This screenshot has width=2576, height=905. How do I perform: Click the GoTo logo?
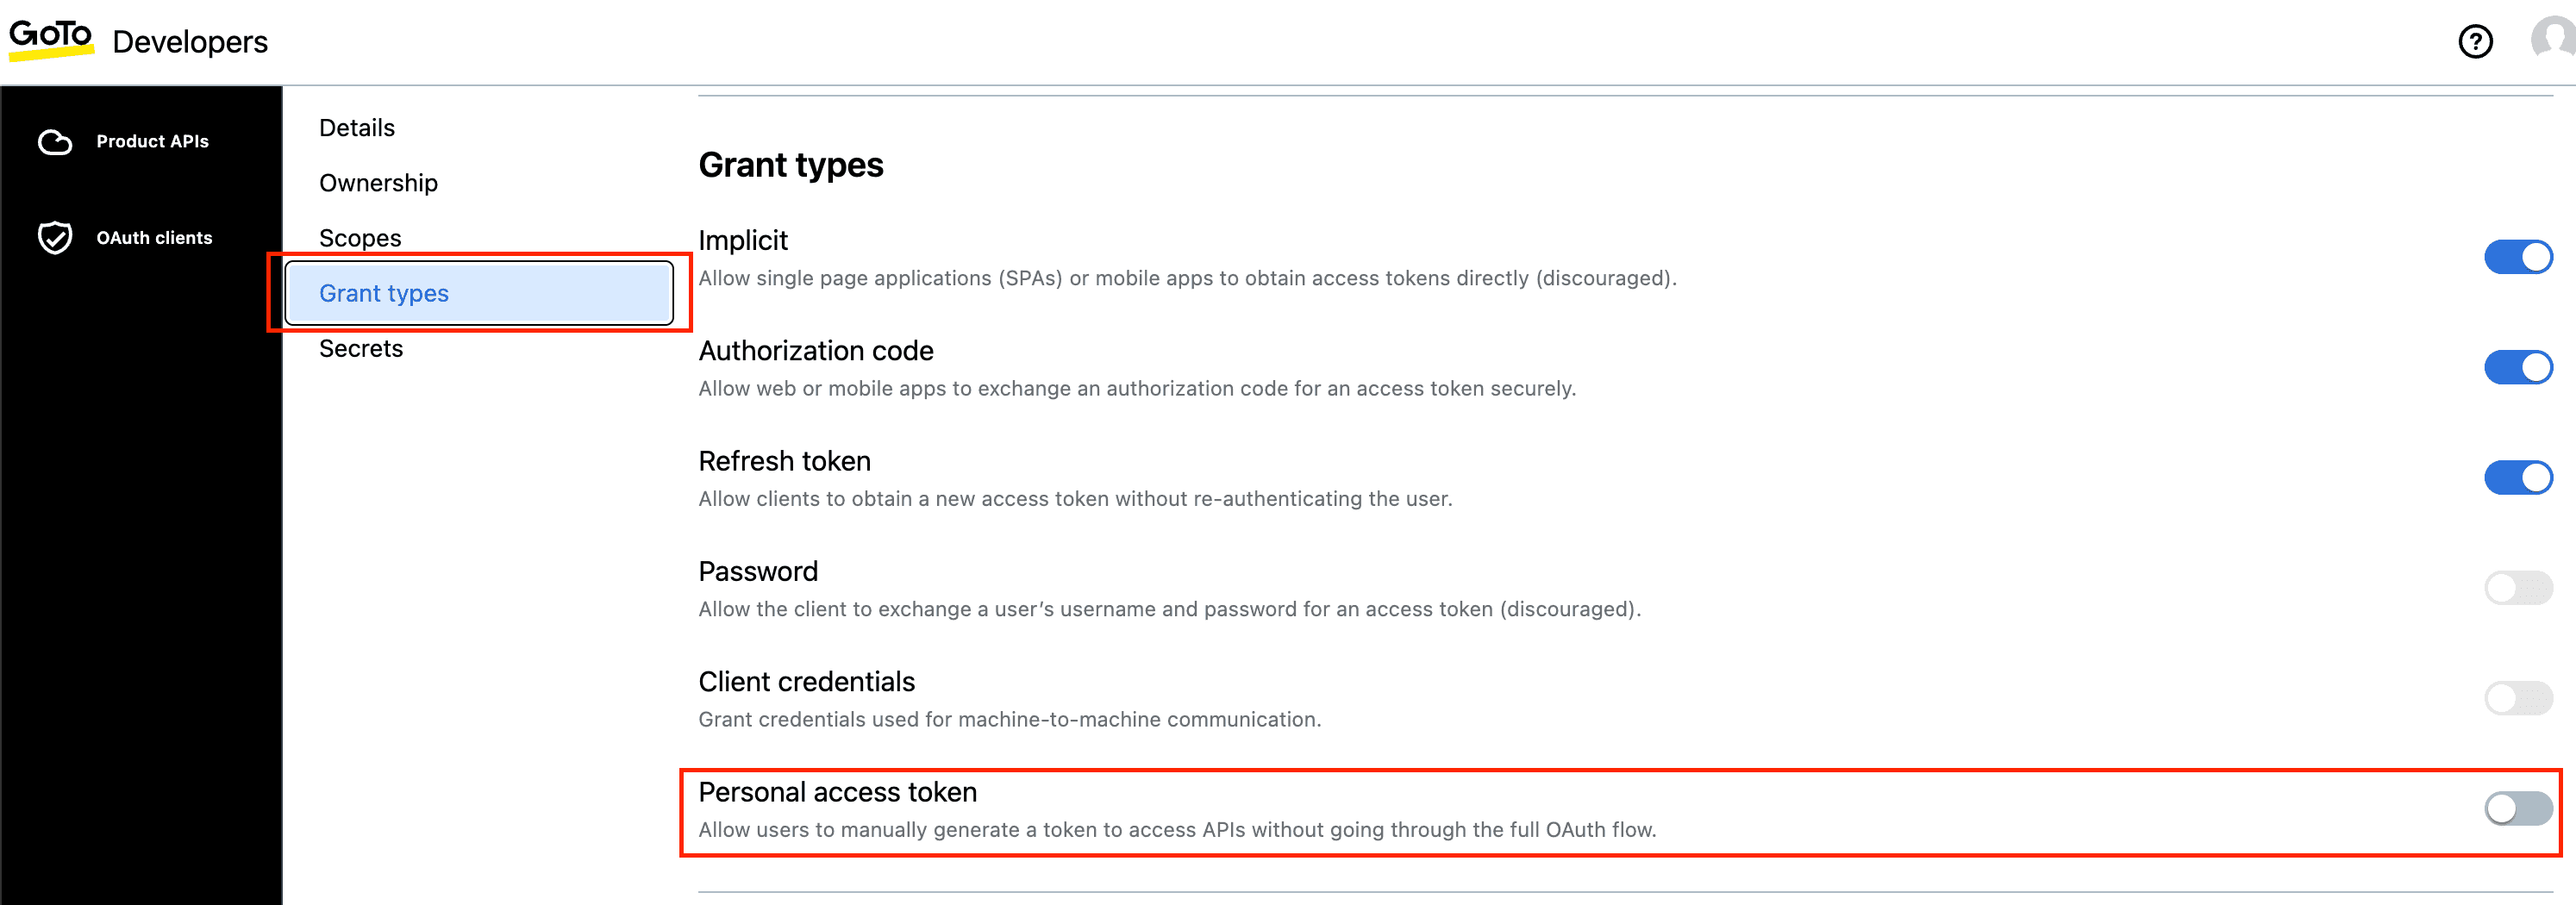[50, 39]
